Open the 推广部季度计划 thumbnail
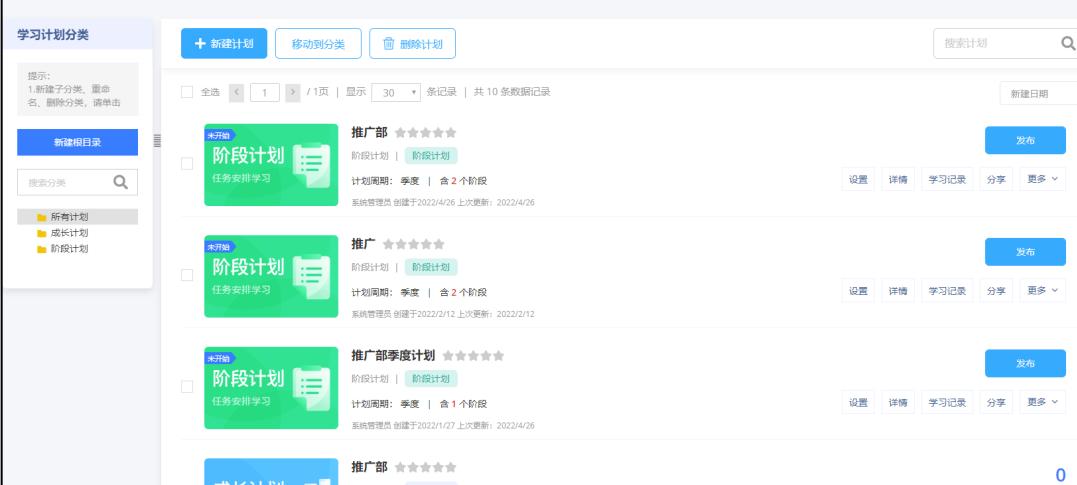Image resolution: width=1077 pixels, height=485 pixels. [x=271, y=387]
